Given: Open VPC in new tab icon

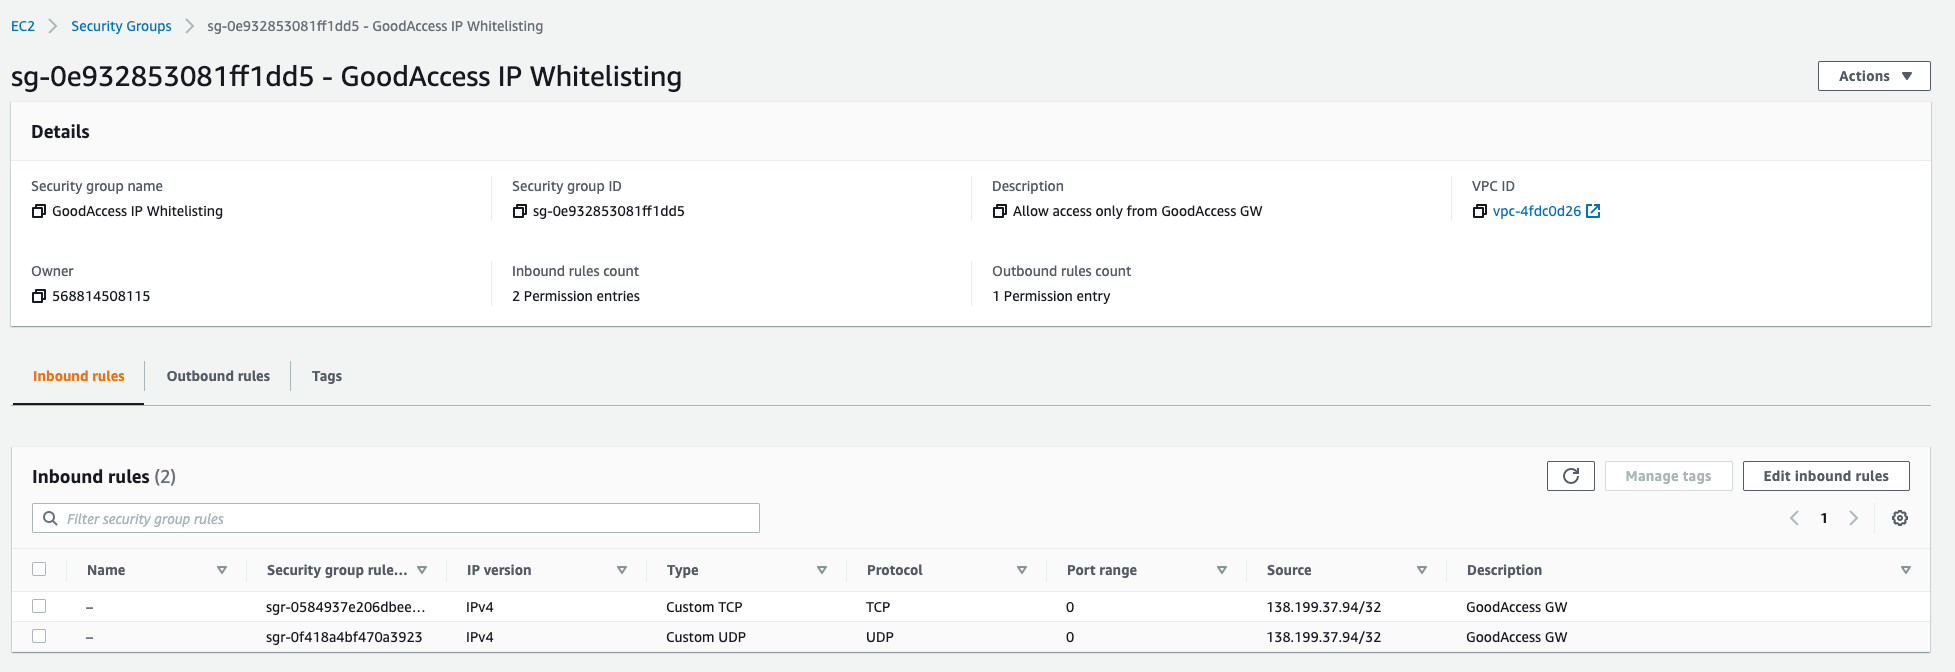Looking at the screenshot, I should coord(1593,211).
